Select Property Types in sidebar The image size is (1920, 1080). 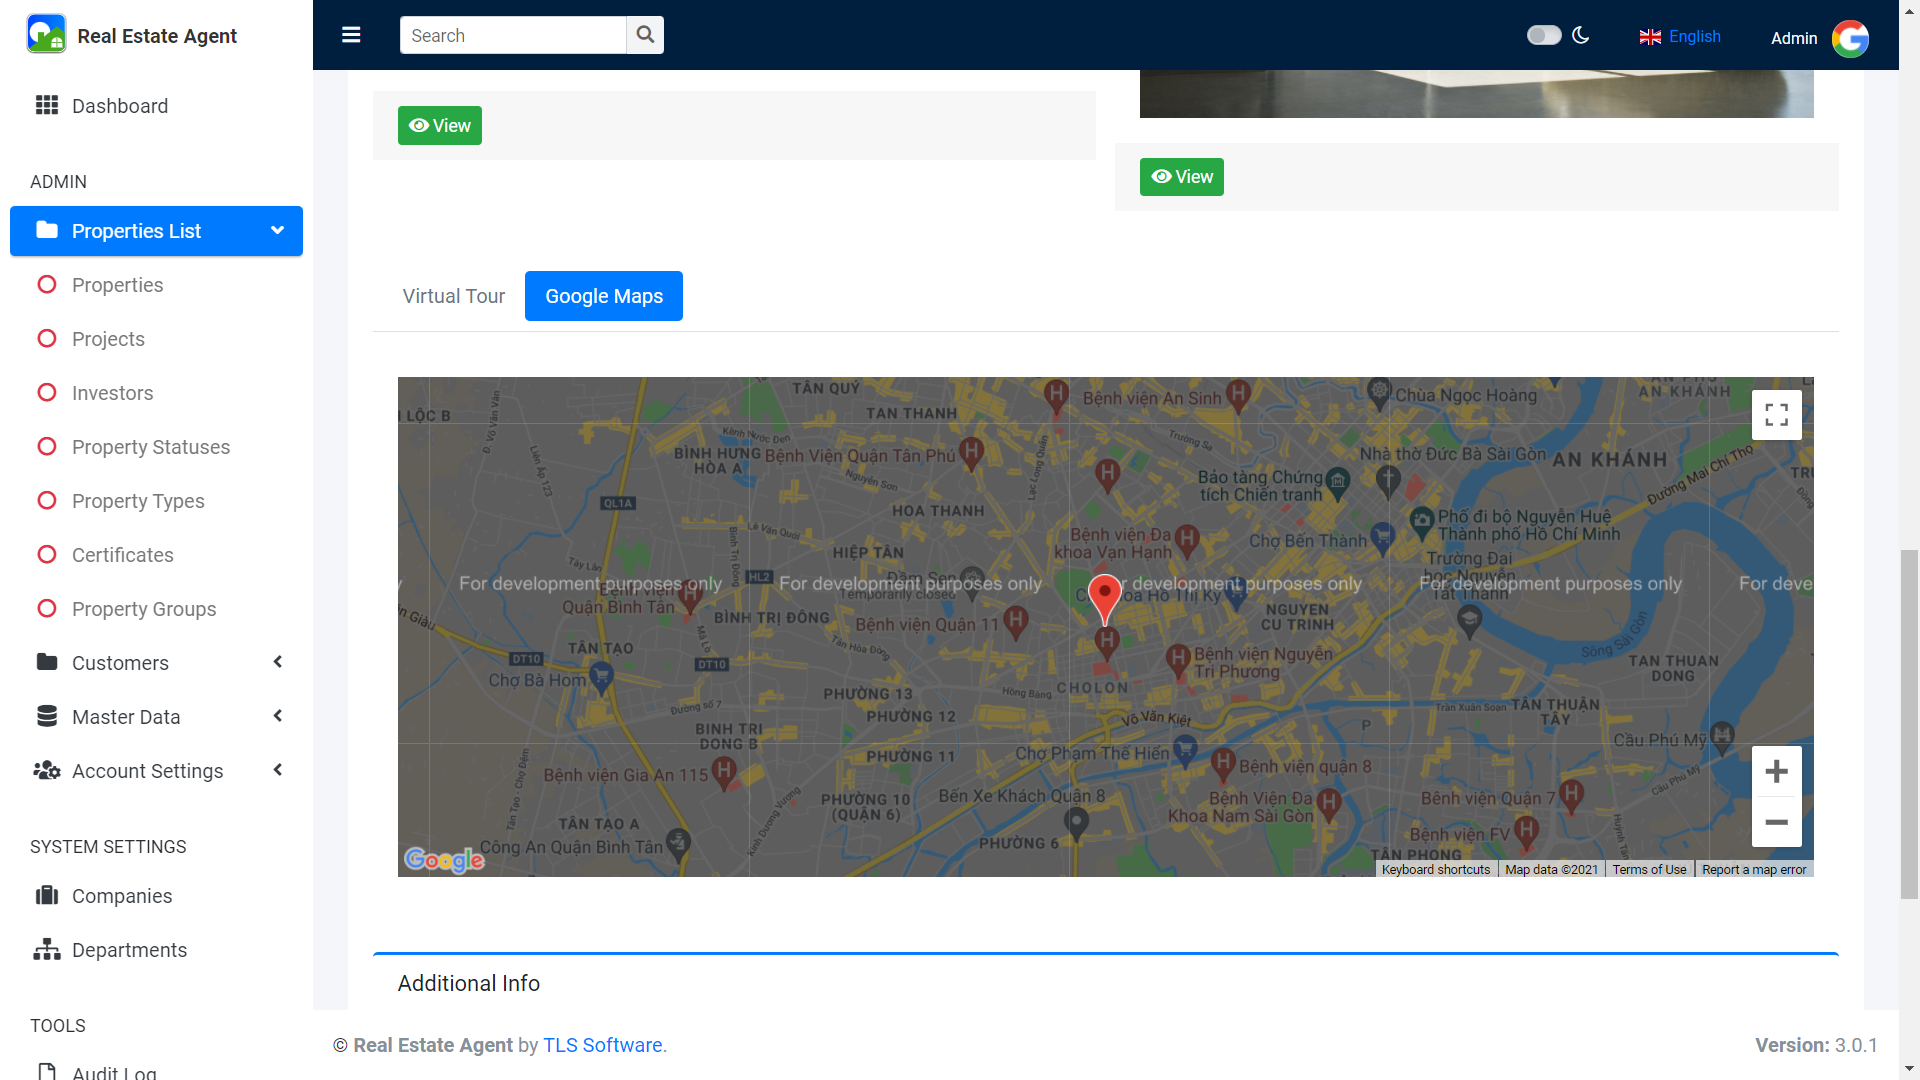[138, 501]
